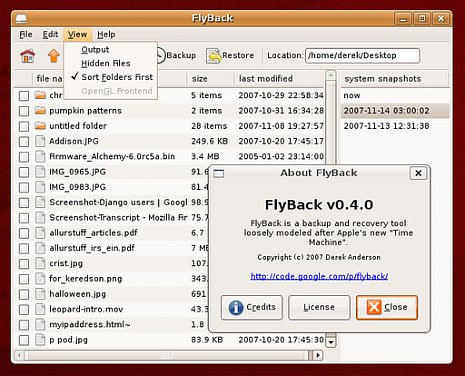465x376 pixels.
Task: Click the file list scroll-down arrow
Action: coord(331,342)
